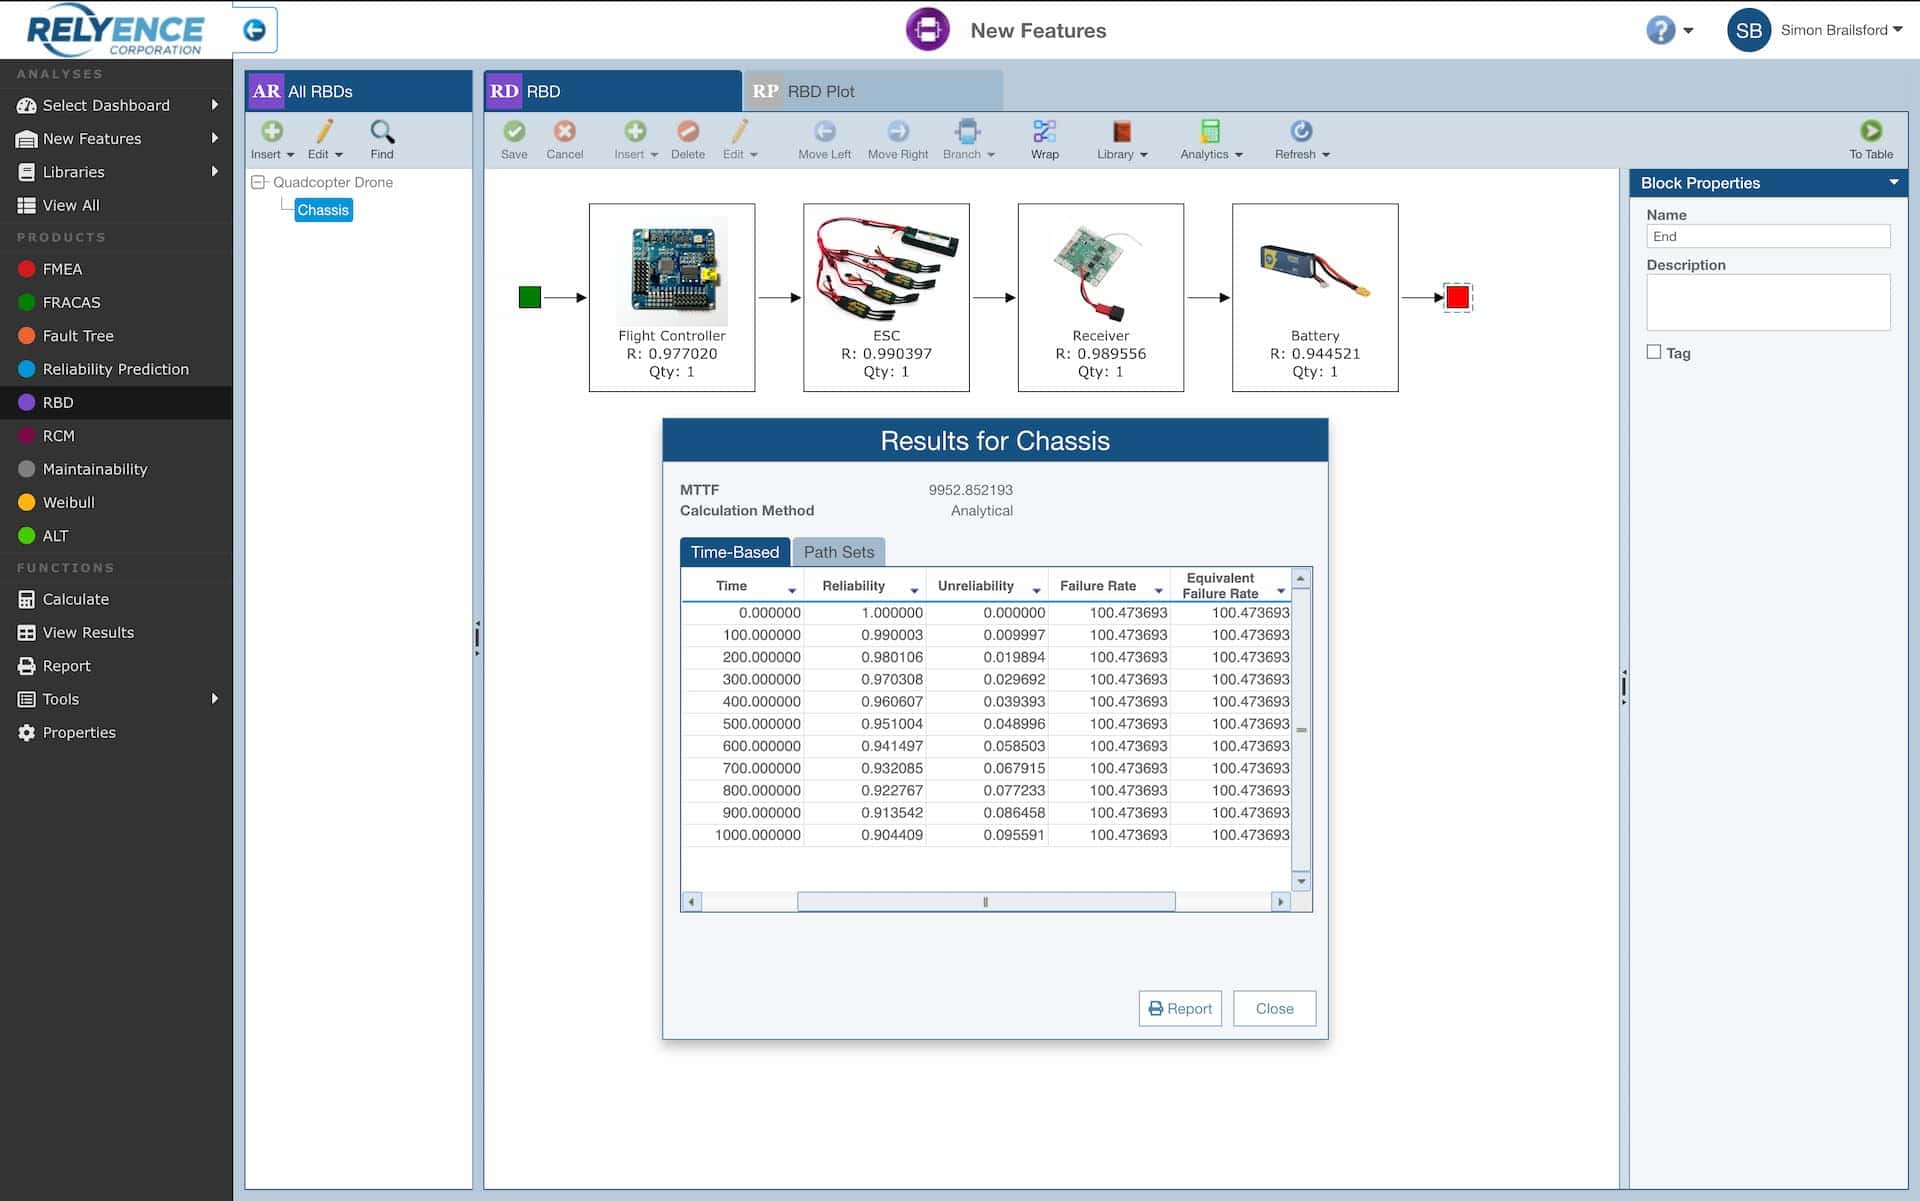1920x1201 pixels.
Task: Collapse the Quadcopter Drone tree node
Action: tap(258, 182)
